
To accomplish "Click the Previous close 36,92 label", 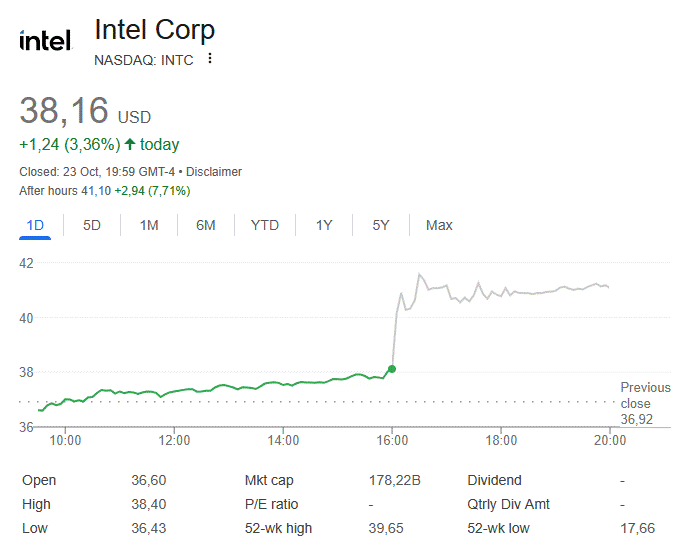I will coord(645,403).
